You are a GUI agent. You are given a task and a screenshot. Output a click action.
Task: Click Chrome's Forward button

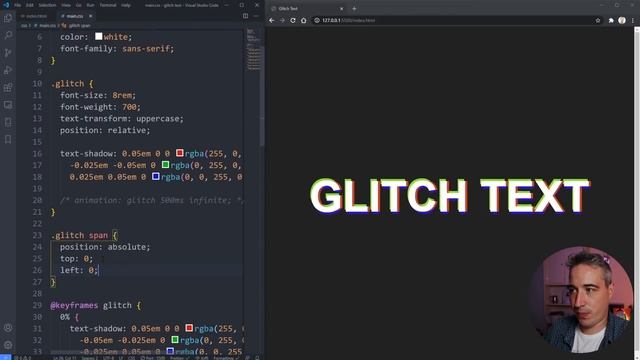click(x=282, y=20)
